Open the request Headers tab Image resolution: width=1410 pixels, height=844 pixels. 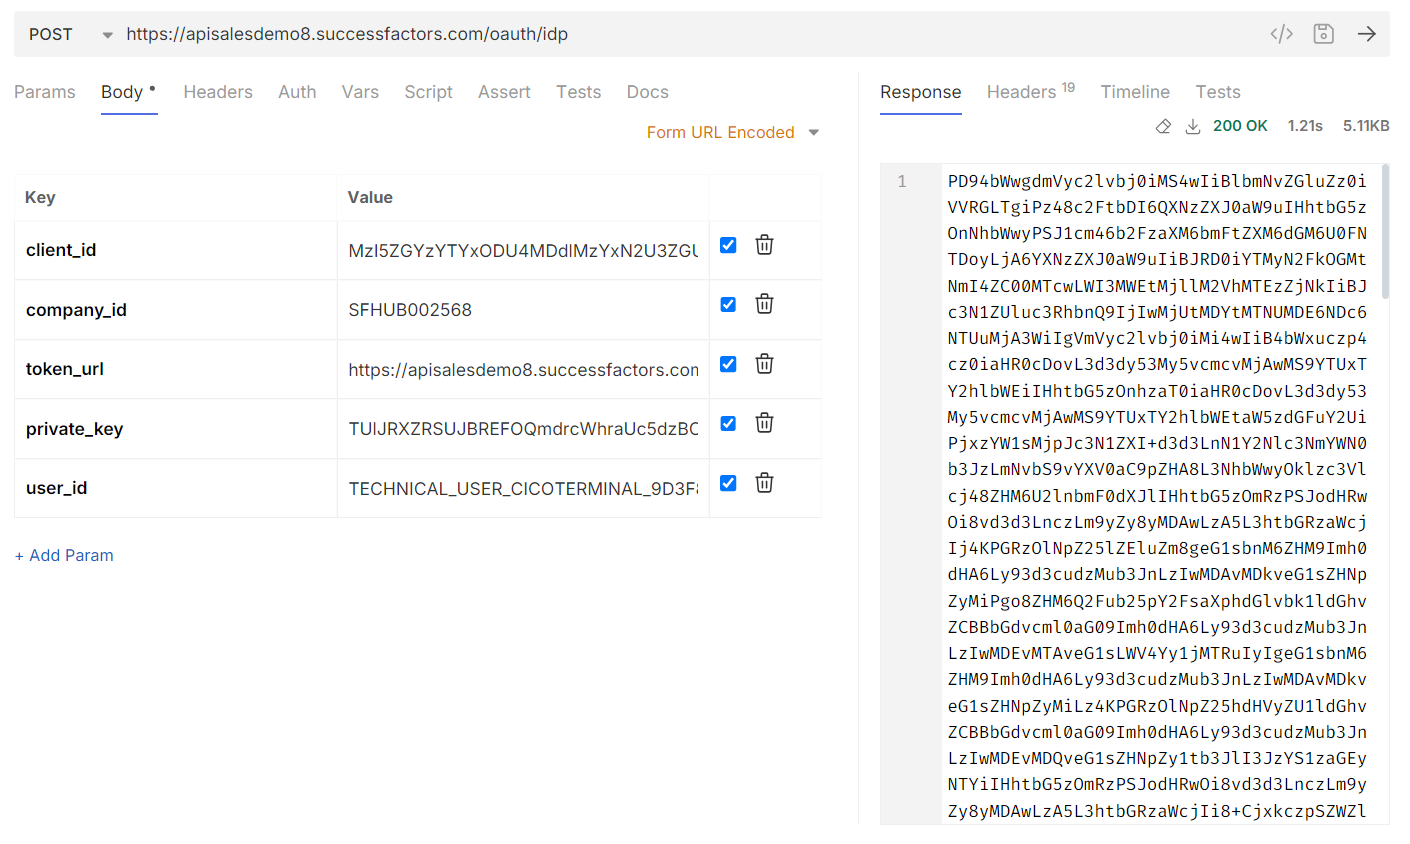point(218,92)
